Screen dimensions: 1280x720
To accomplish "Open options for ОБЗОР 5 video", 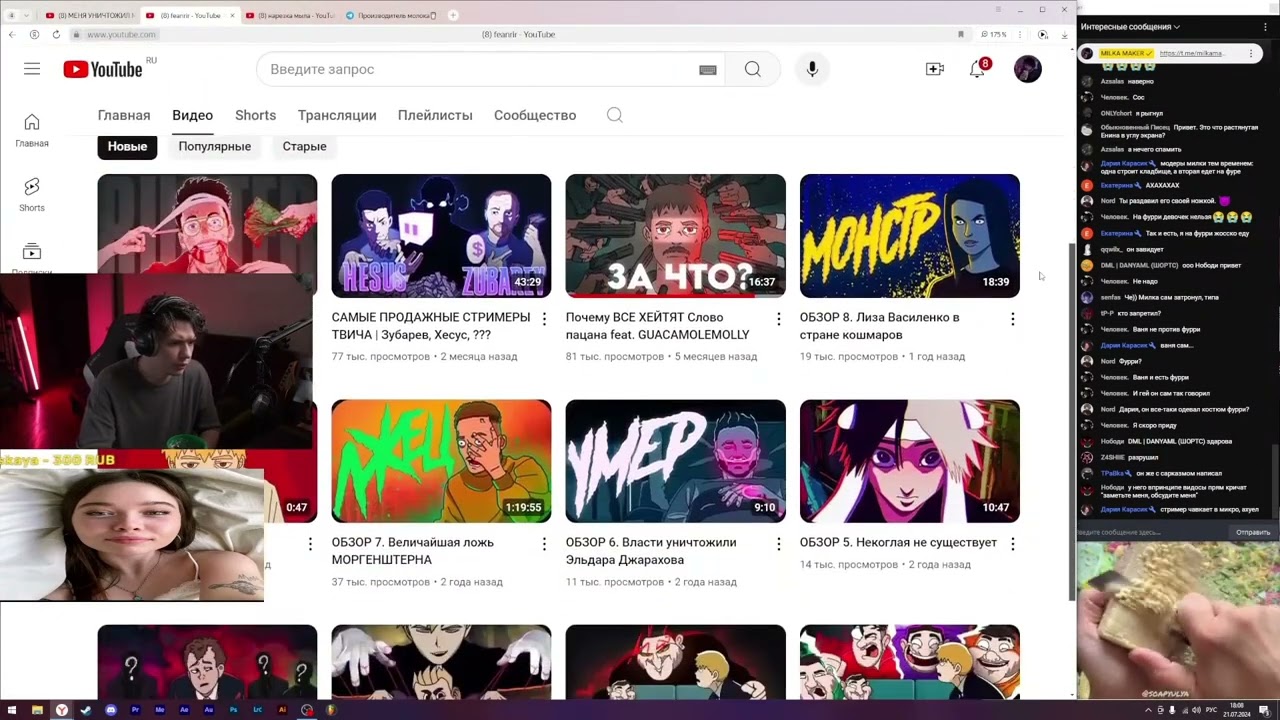I will 1012,544.
